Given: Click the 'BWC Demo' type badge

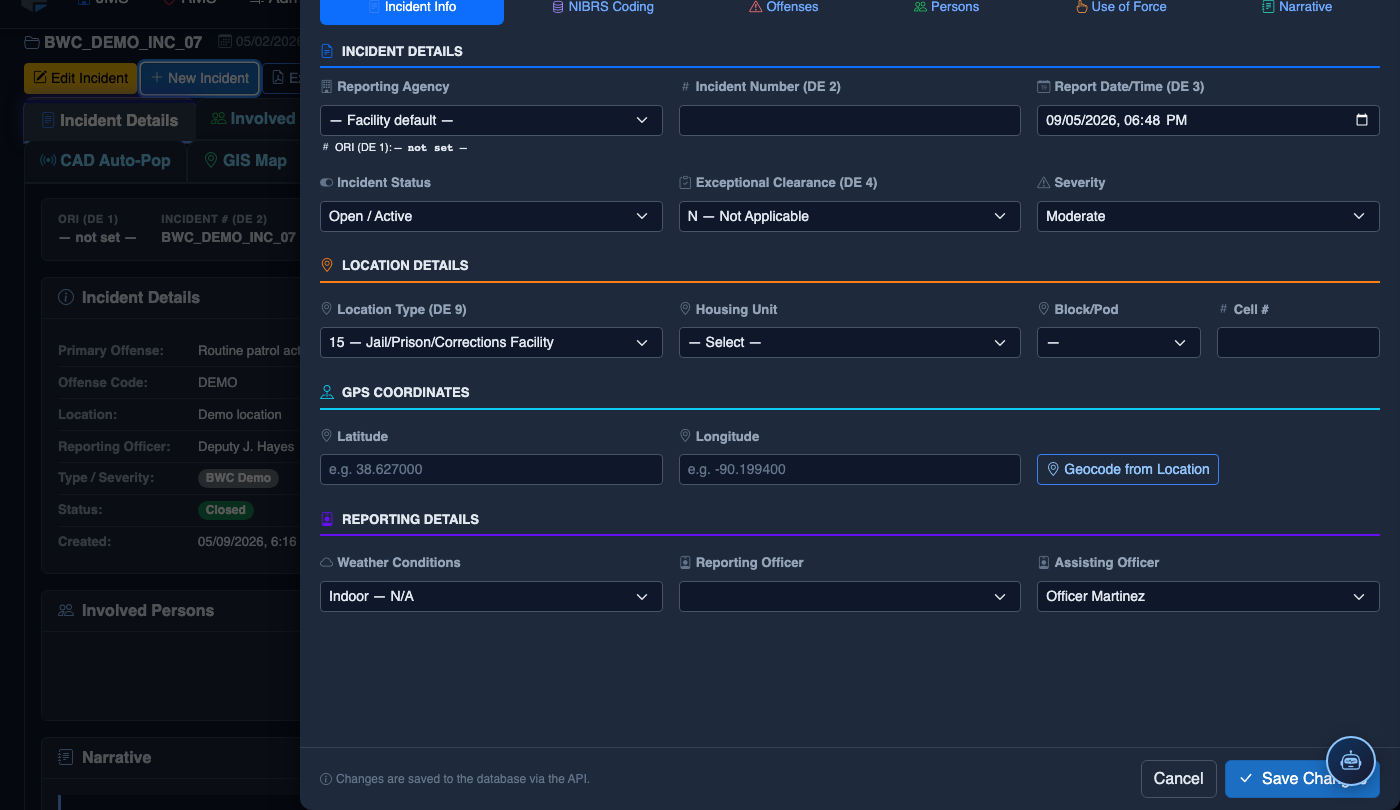Looking at the screenshot, I should pos(238,478).
